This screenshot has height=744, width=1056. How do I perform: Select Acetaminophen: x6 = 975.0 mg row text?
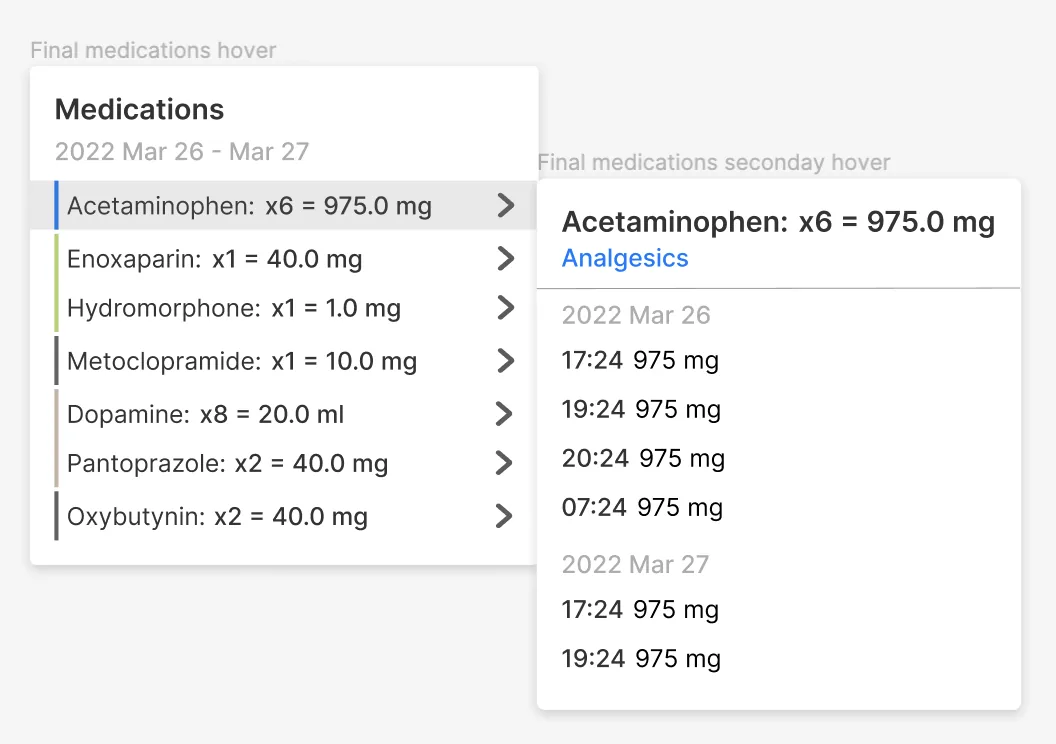249,206
